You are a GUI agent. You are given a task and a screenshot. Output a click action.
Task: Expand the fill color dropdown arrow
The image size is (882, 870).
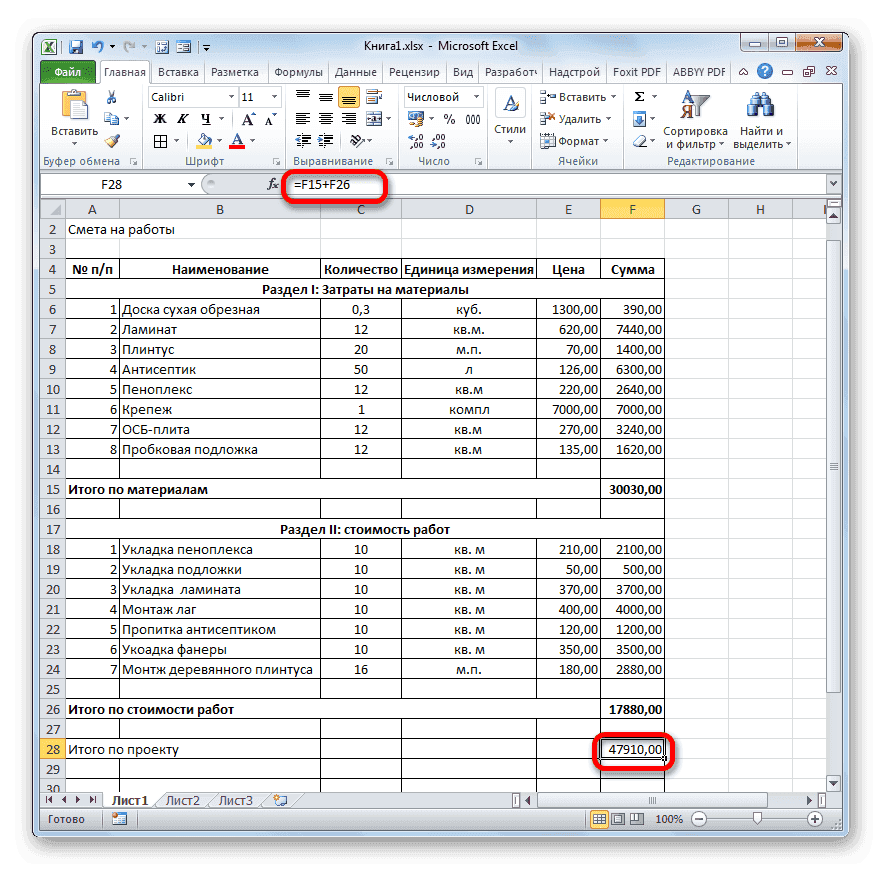(x=217, y=142)
